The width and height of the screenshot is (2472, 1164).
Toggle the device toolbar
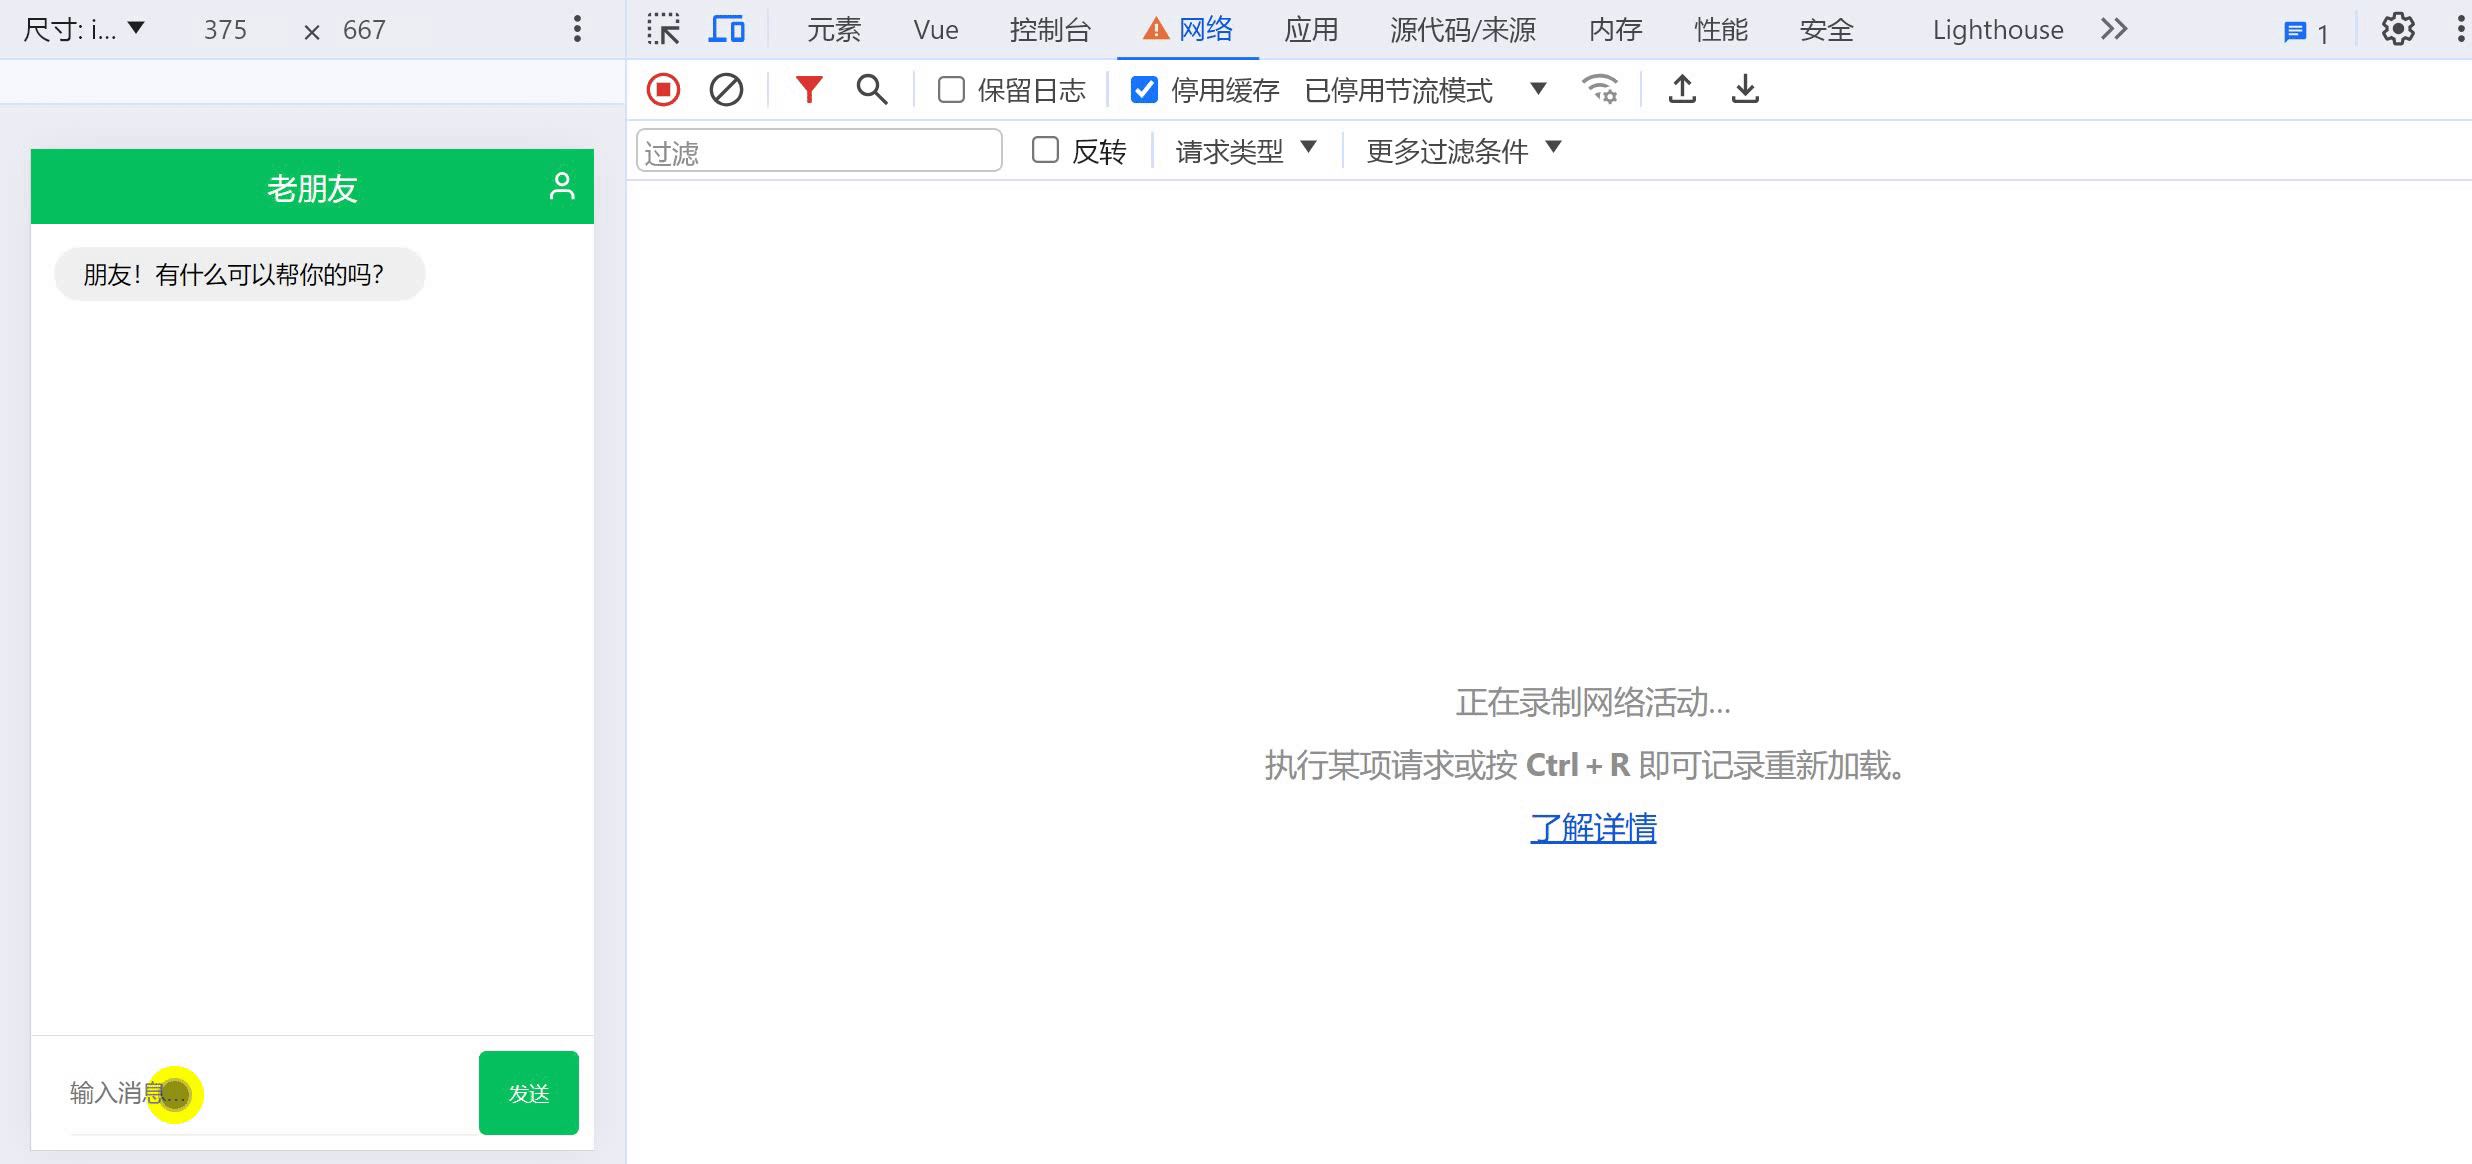(726, 29)
